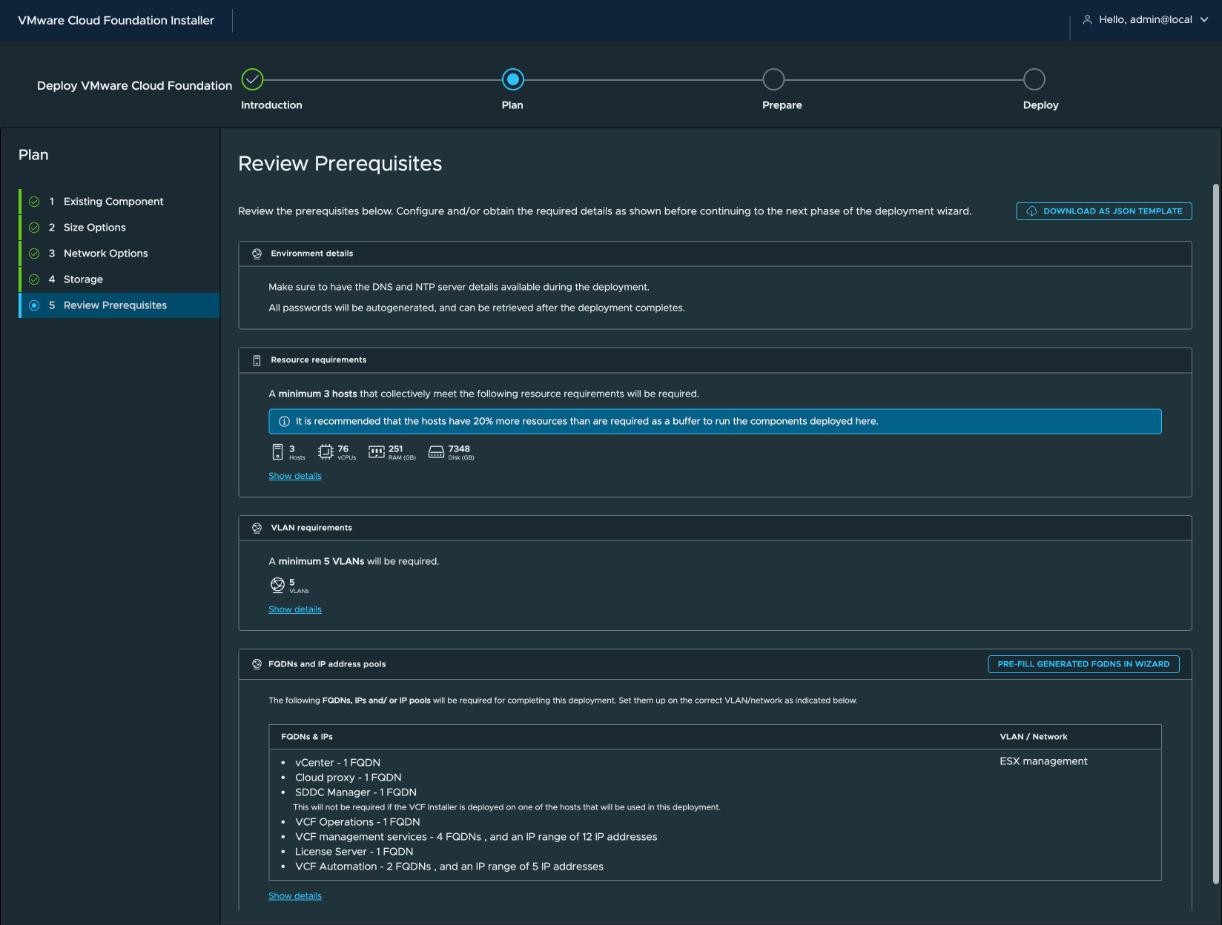
Task: Click the VCF Operations - 1 FQDN list item
Action: [358, 822]
